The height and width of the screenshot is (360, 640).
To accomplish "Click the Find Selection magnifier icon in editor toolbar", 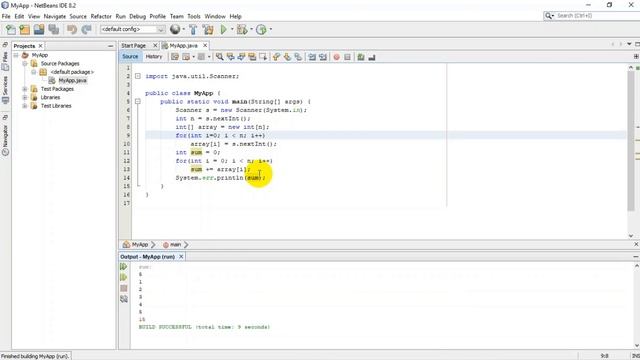I will tap(220, 57).
